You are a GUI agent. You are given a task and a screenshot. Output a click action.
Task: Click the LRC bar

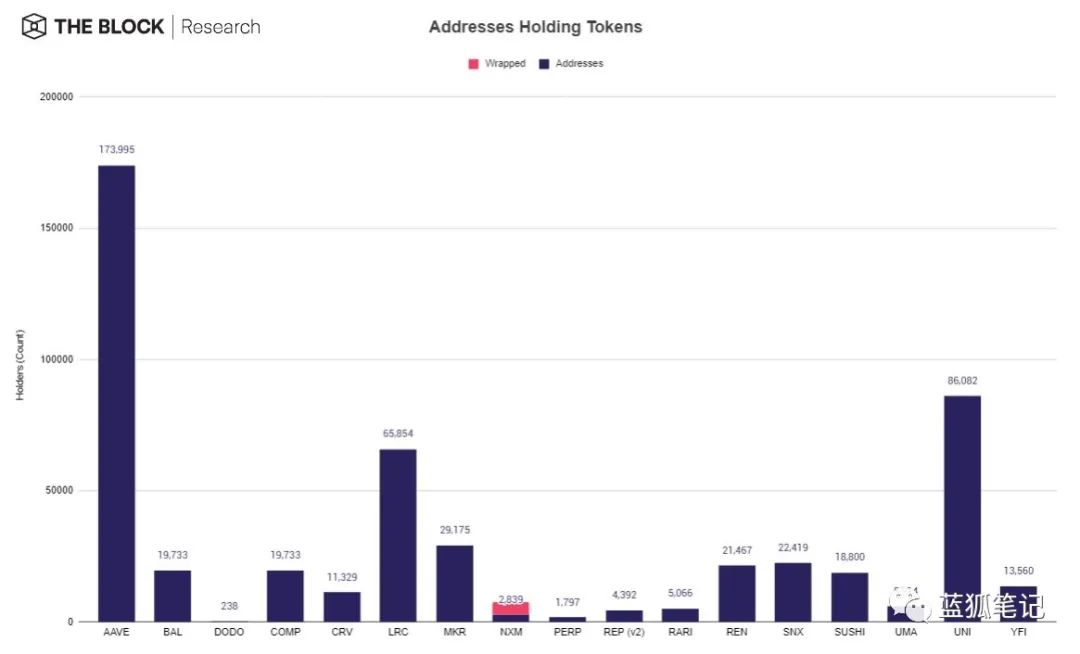398,535
